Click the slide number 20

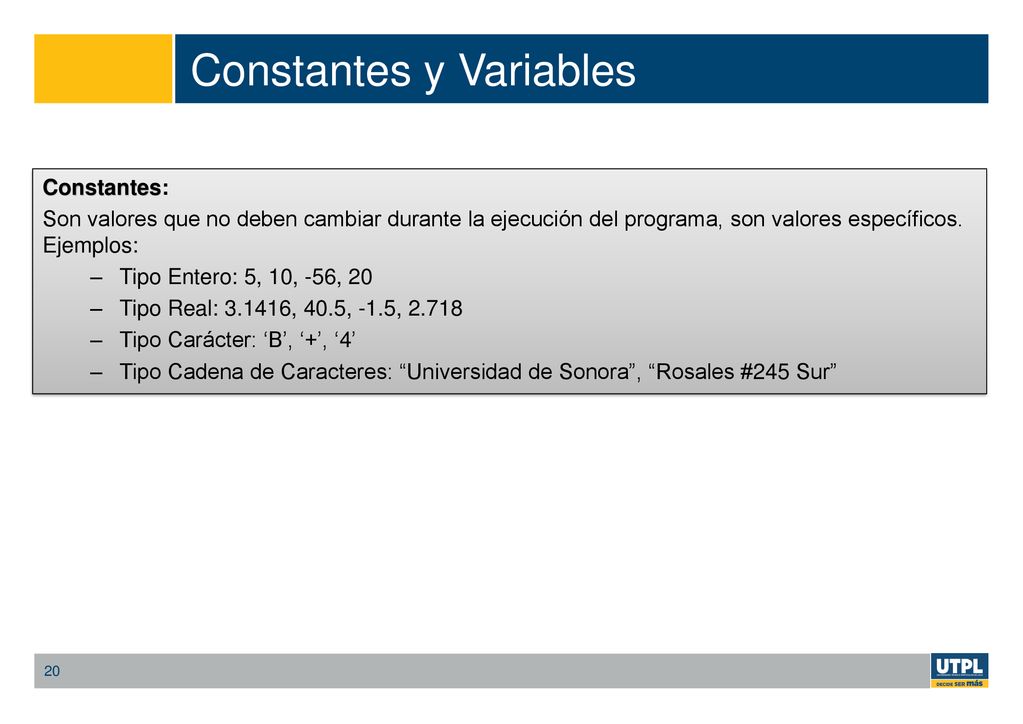coord(52,671)
